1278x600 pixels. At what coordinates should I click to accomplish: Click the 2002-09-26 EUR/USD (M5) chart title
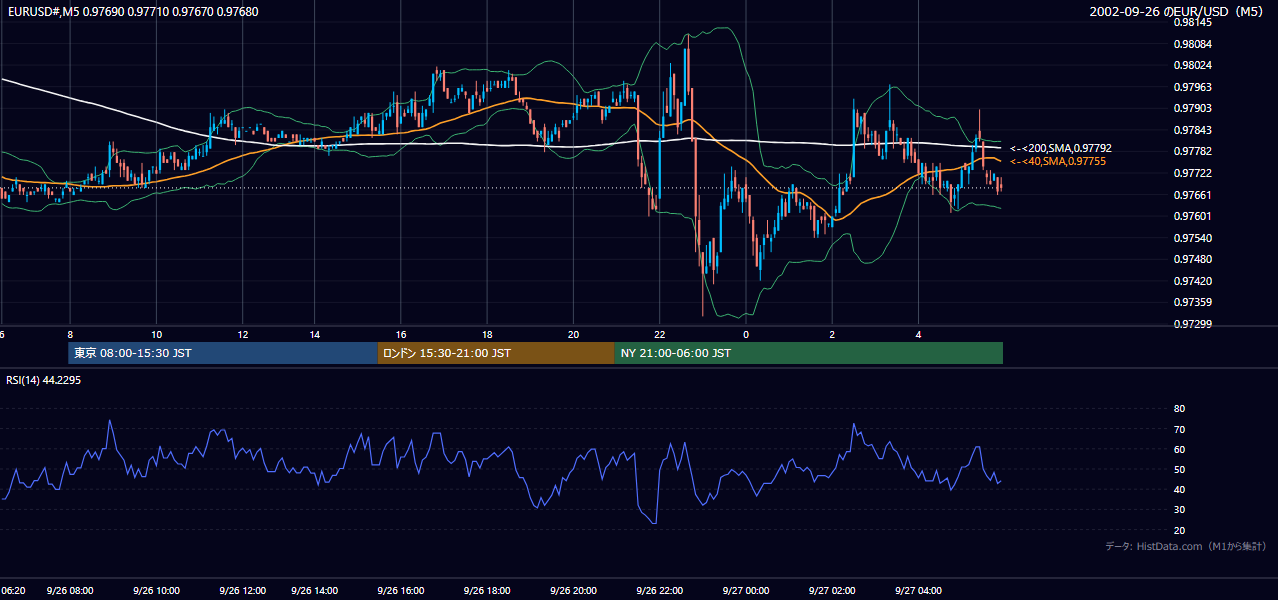pos(1178,11)
